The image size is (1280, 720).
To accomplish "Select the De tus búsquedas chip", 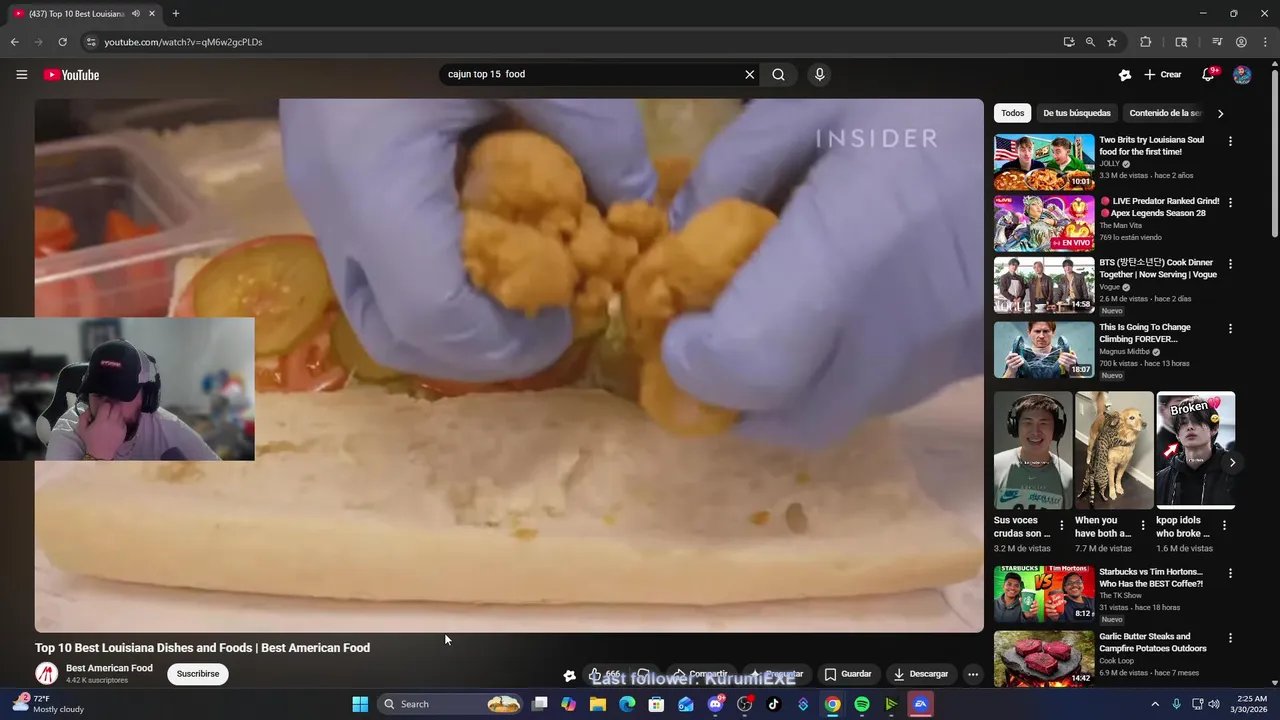I will [x=1077, y=113].
